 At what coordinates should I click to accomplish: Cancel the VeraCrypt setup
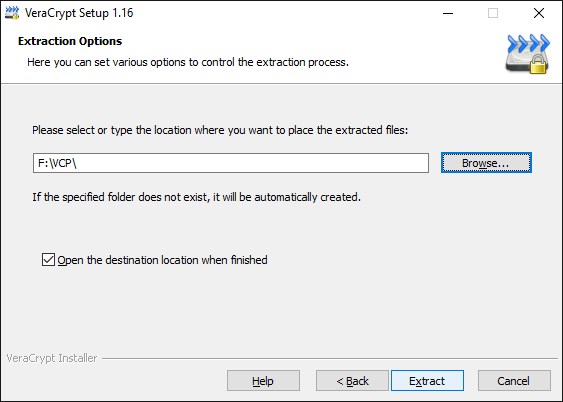click(514, 380)
